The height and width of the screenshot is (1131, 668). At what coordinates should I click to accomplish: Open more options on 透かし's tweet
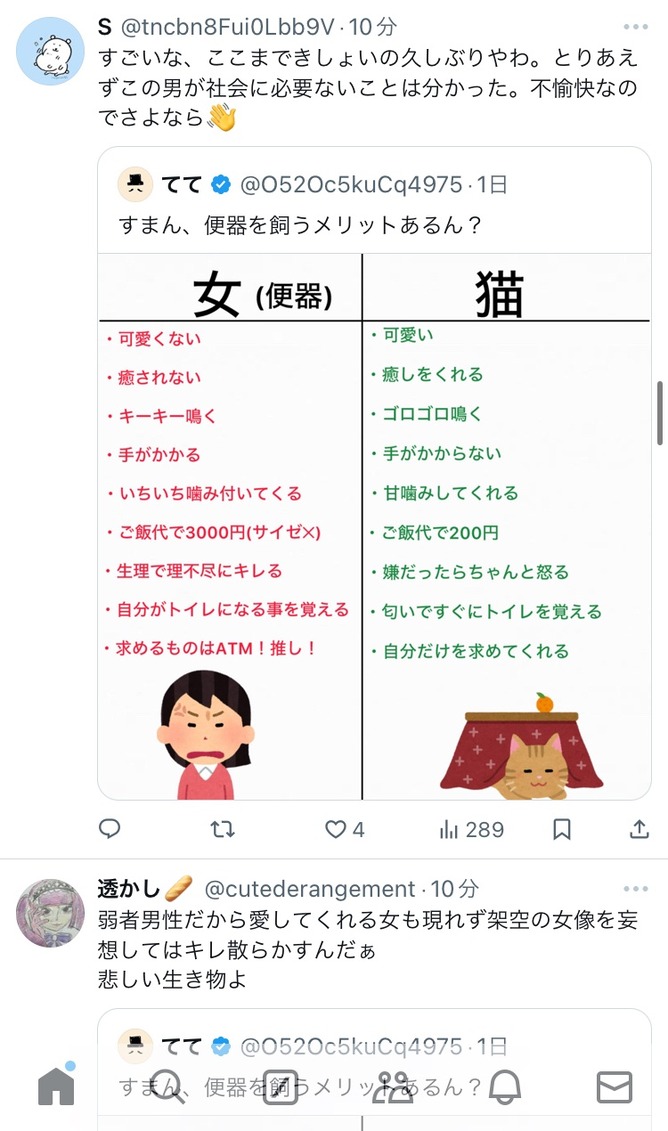636,889
